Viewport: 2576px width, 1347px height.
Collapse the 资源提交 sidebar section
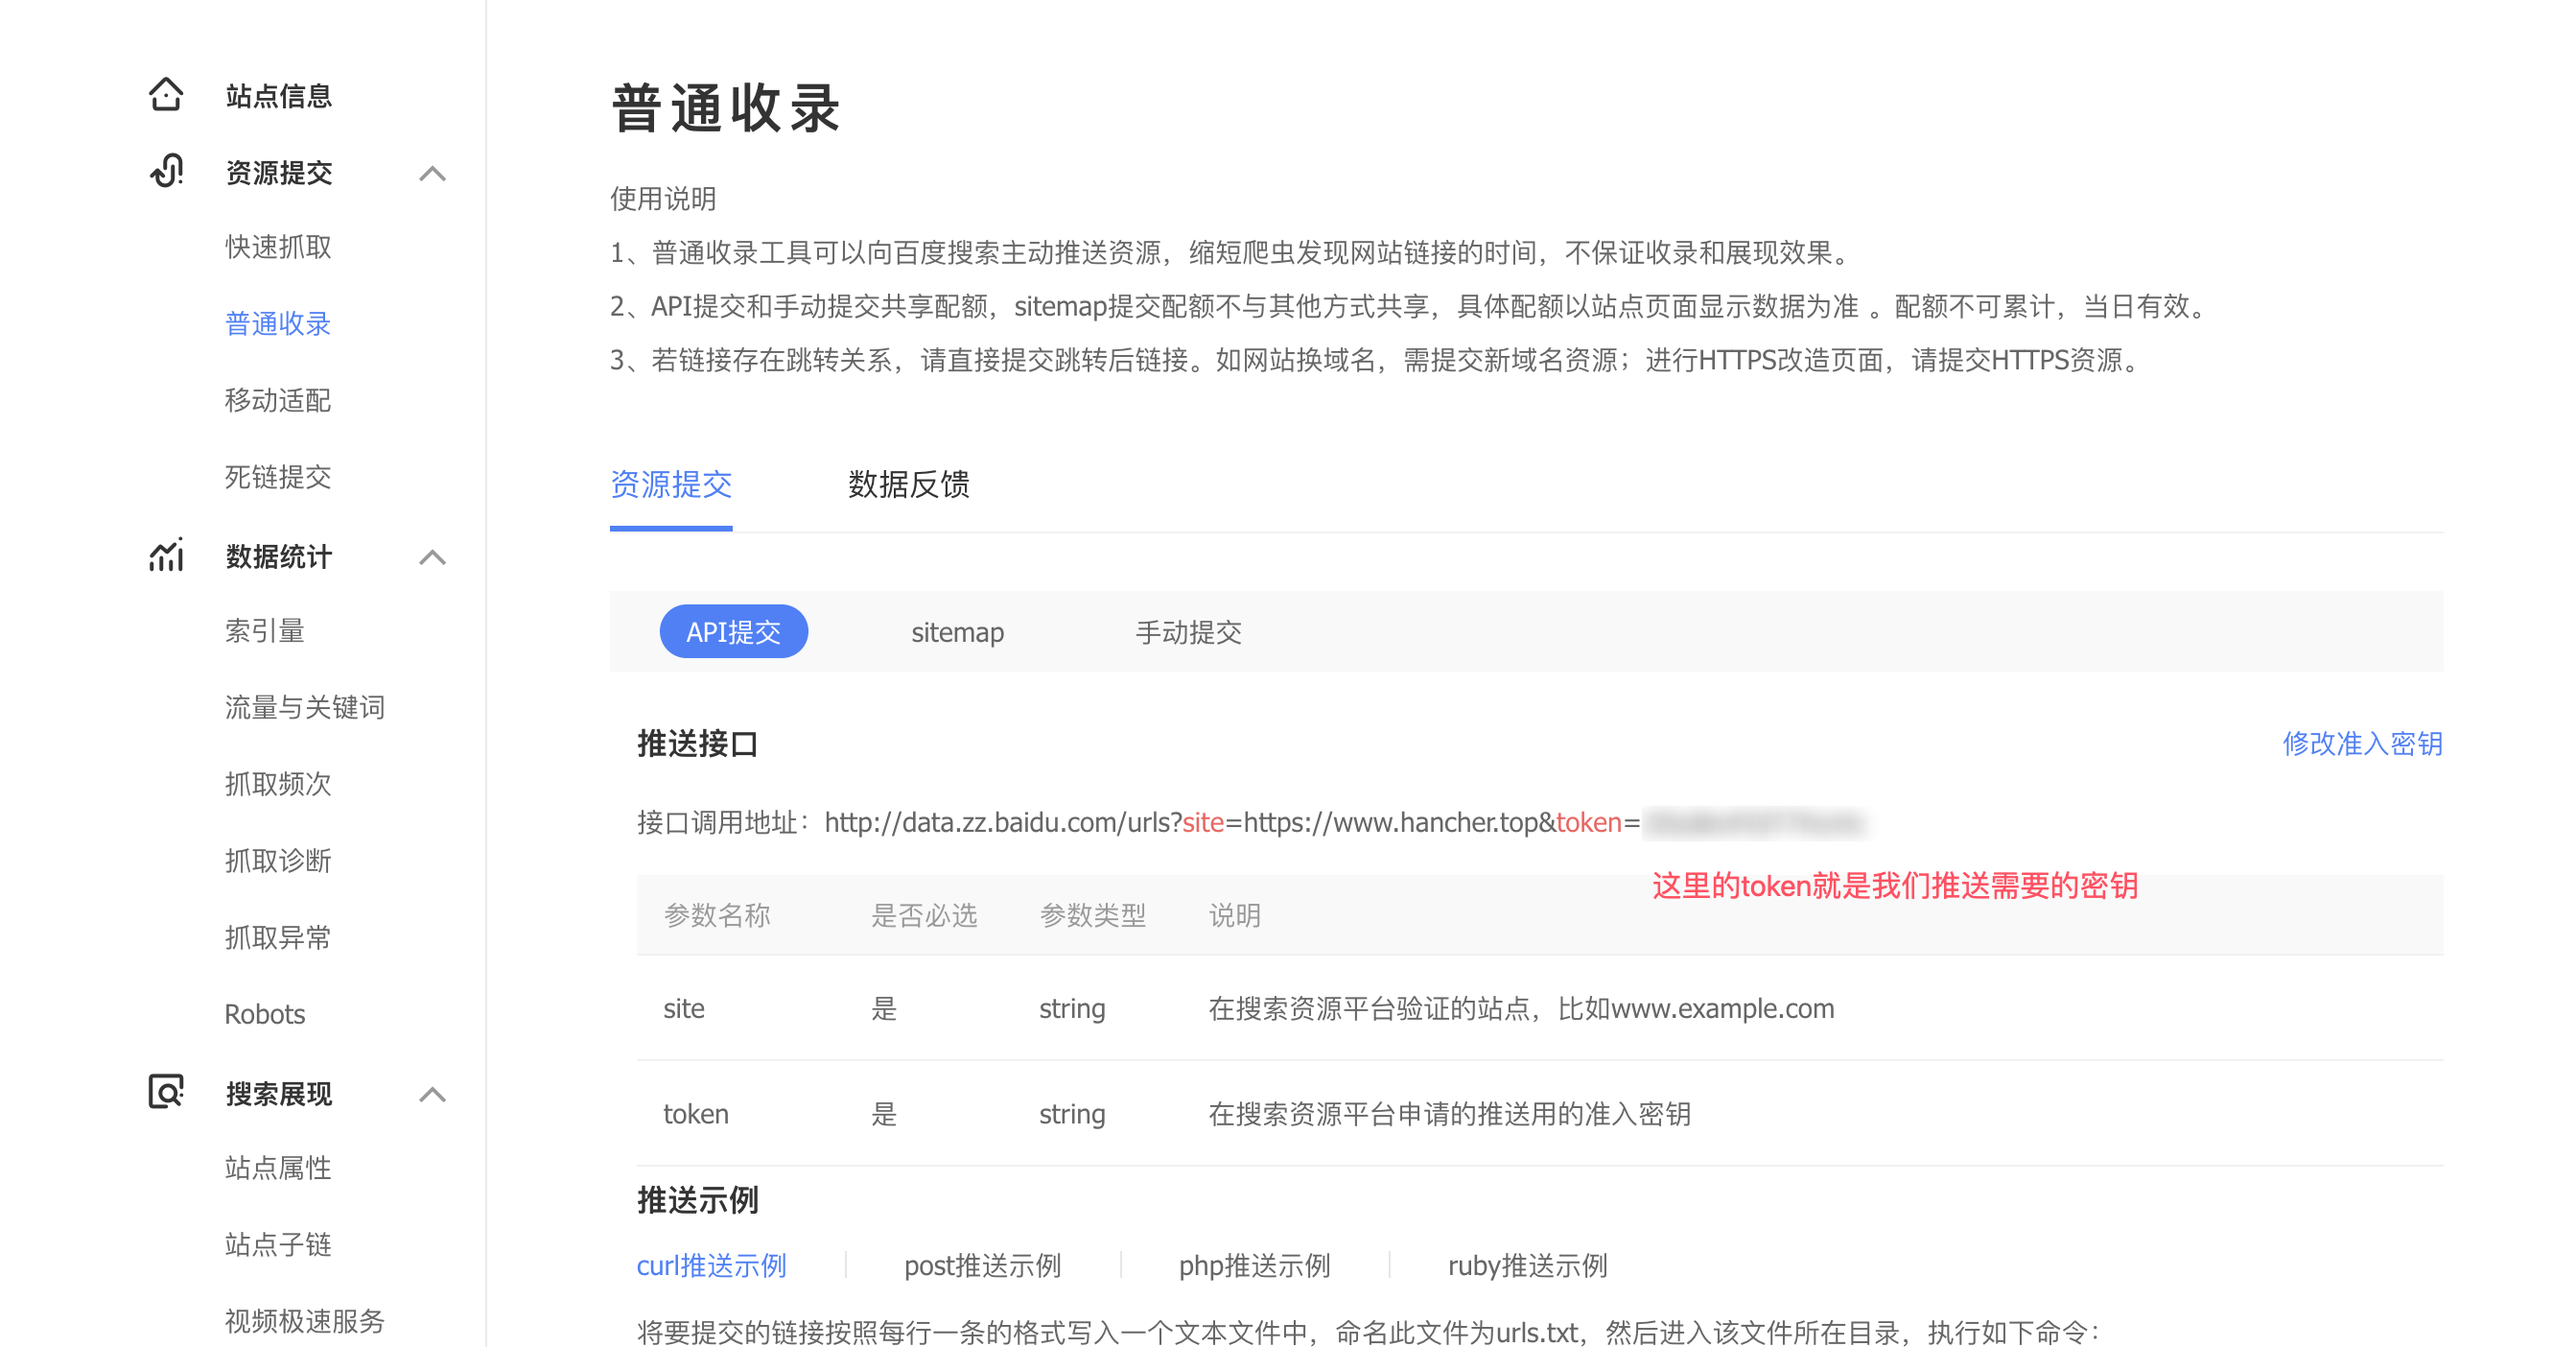point(434,173)
